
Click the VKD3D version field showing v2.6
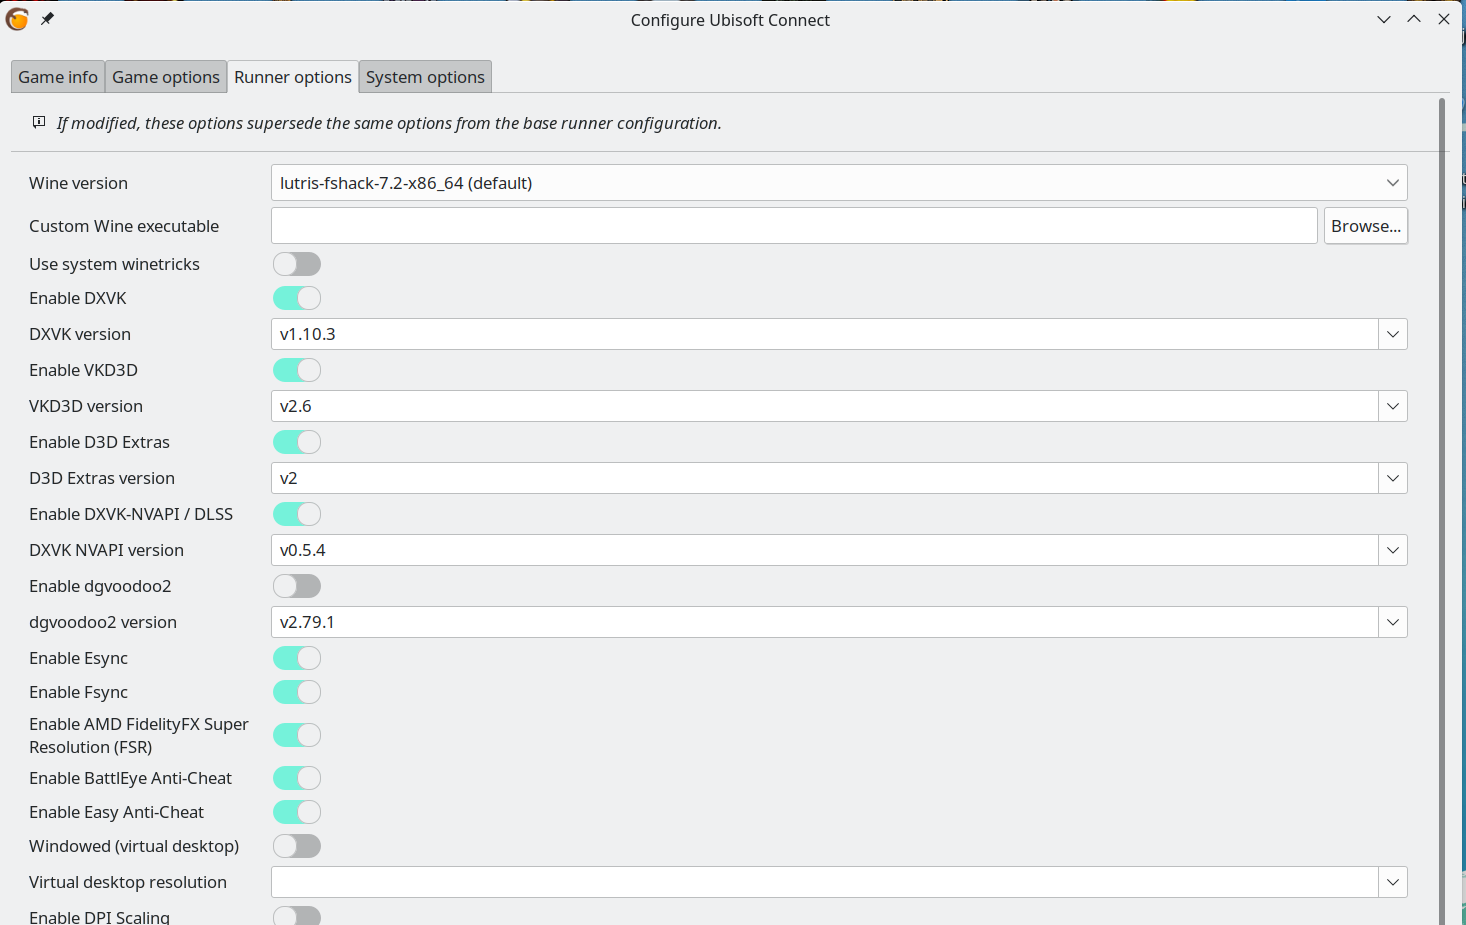(825, 406)
